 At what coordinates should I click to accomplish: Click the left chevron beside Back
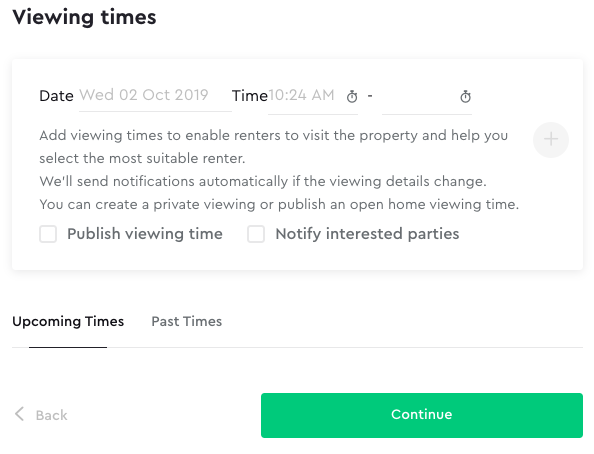[19, 414]
